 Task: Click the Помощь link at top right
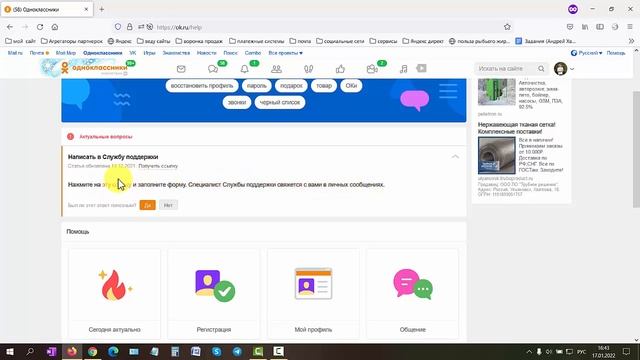click(x=616, y=53)
